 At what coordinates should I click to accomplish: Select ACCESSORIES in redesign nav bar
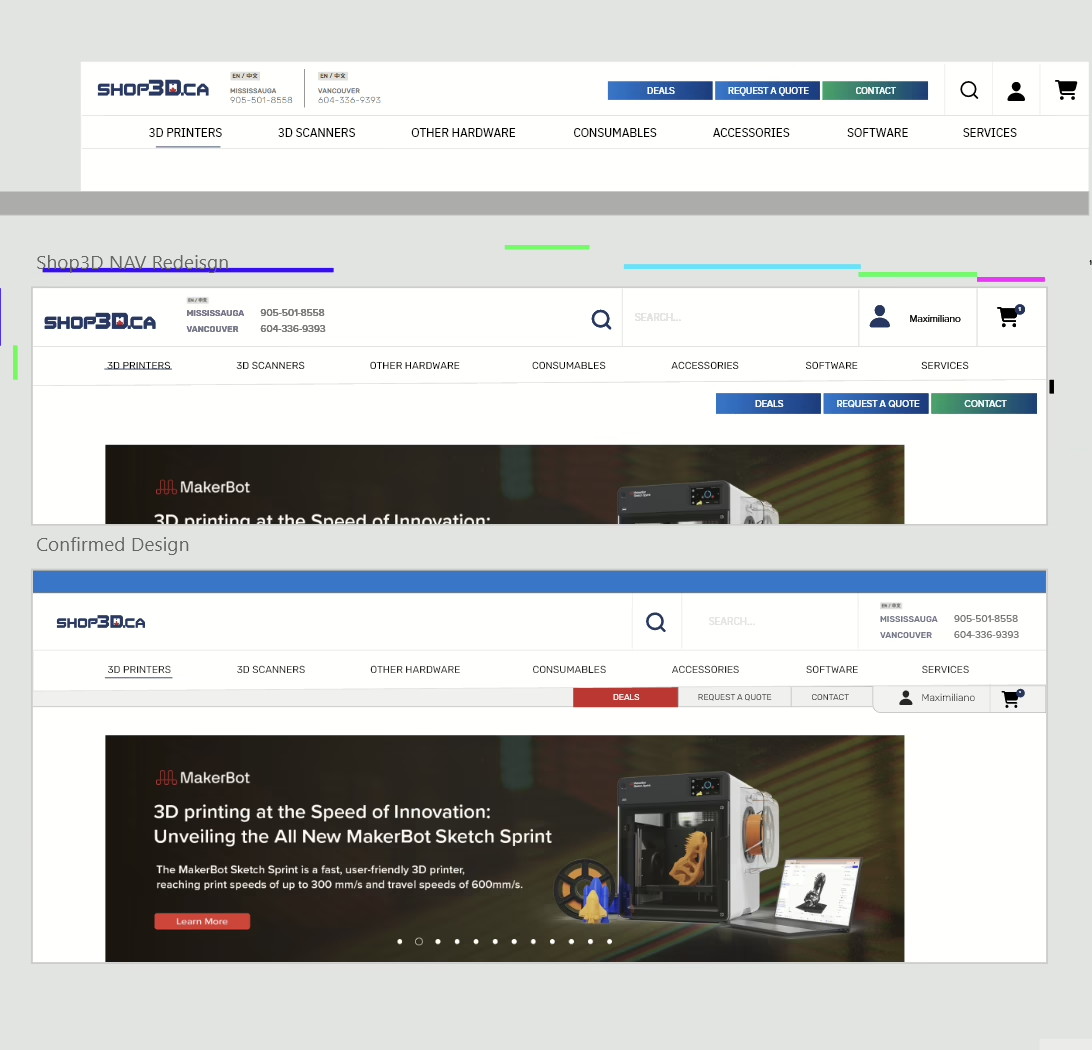click(x=705, y=366)
